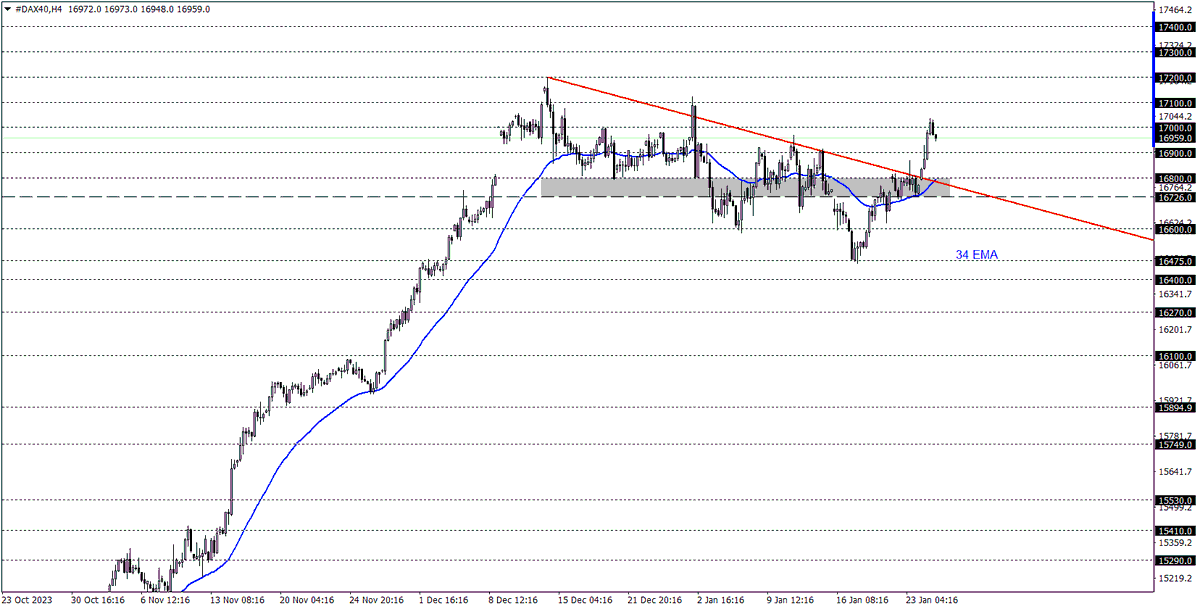Click the '15 Dec 04:16' time label
This screenshot has width=1200, height=609.
click(x=585, y=600)
